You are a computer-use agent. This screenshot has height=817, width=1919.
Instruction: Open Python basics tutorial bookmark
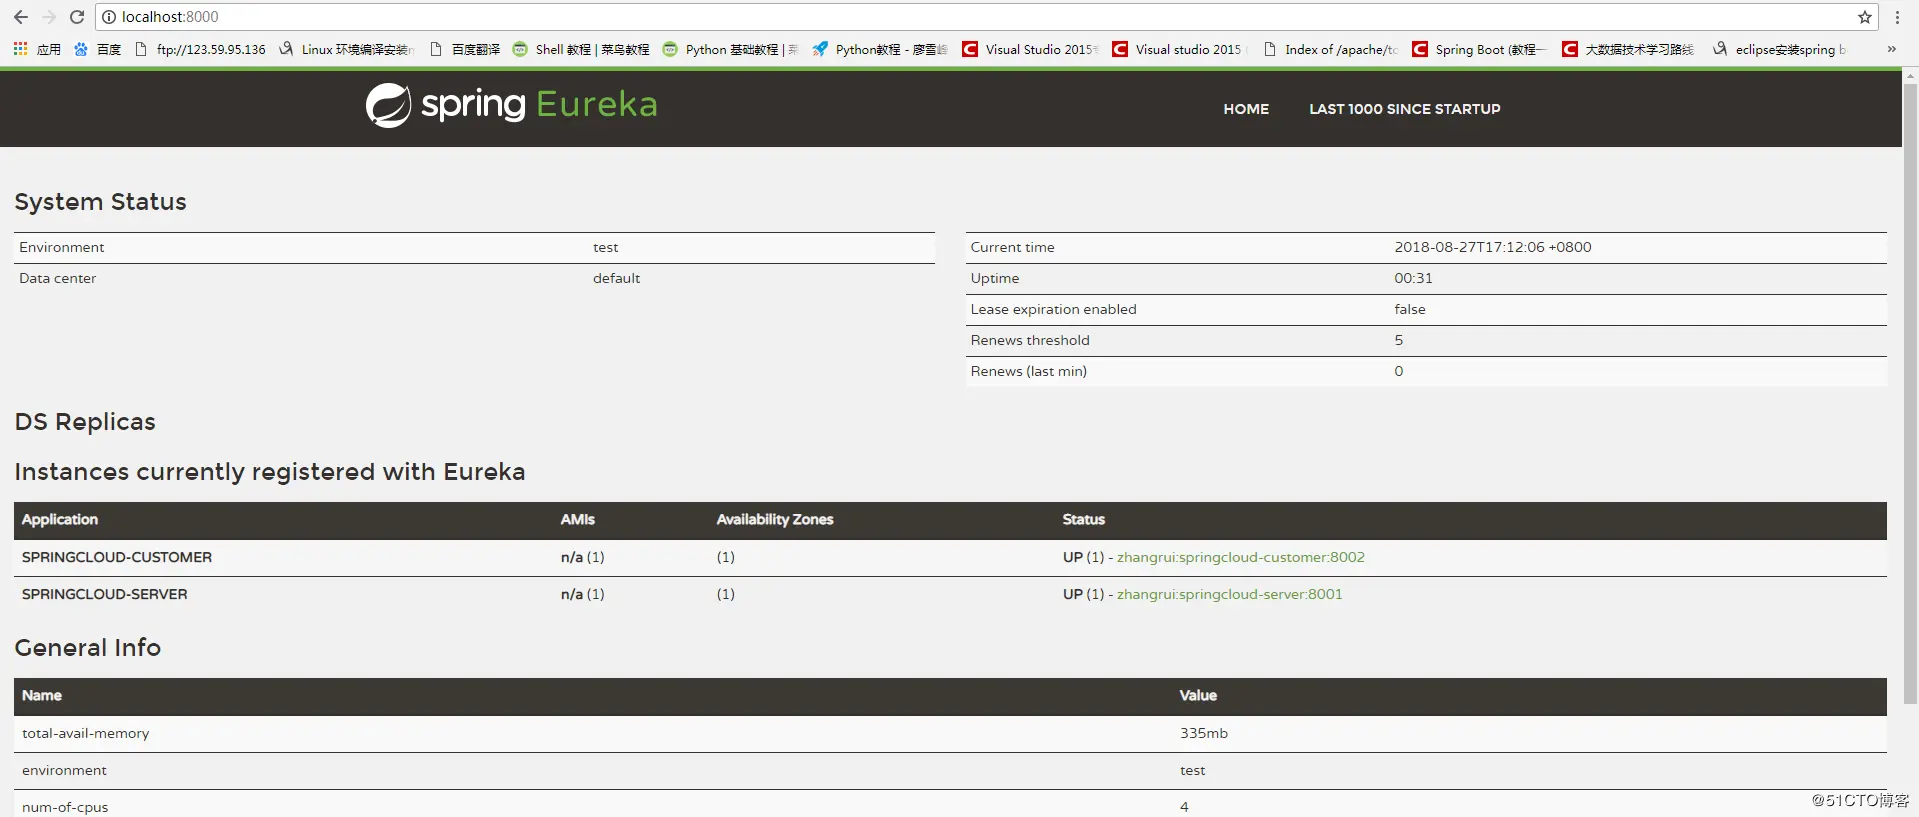(730, 49)
